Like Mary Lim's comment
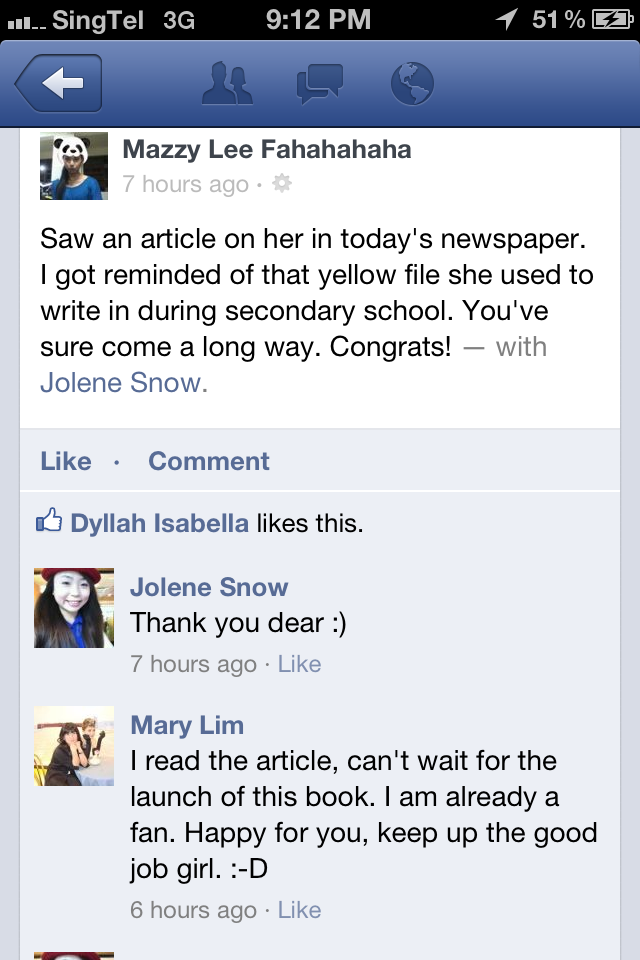This screenshot has height=960, width=640. [299, 910]
